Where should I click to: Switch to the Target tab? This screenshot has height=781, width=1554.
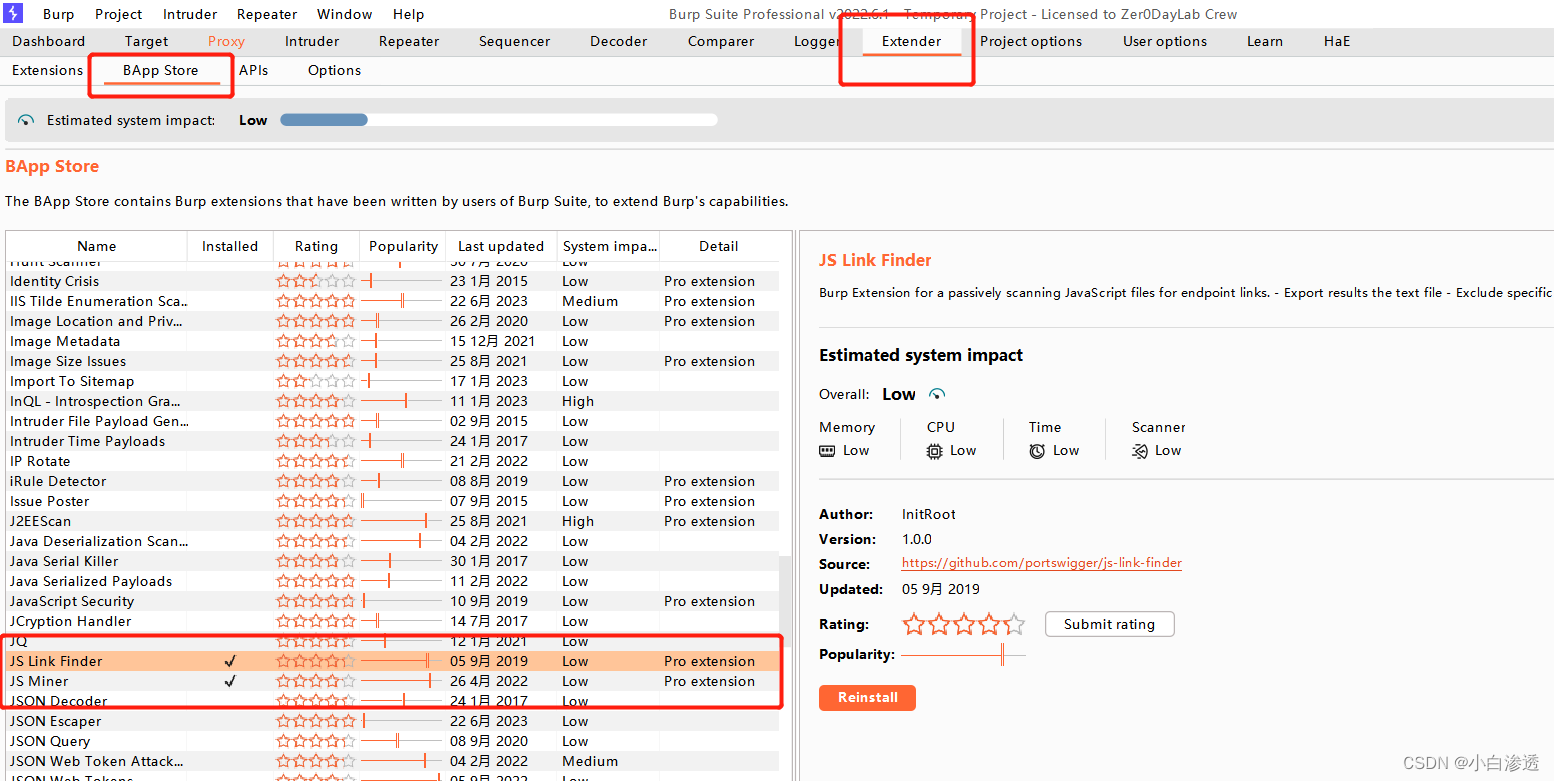[x=147, y=41]
